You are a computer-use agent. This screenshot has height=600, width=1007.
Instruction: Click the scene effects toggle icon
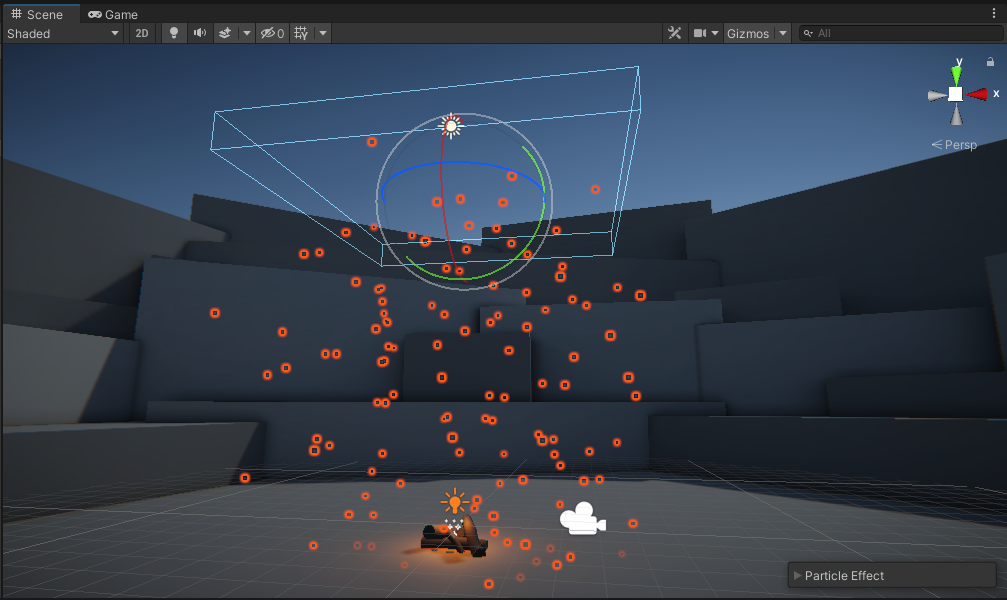pyautogui.click(x=226, y=33)
